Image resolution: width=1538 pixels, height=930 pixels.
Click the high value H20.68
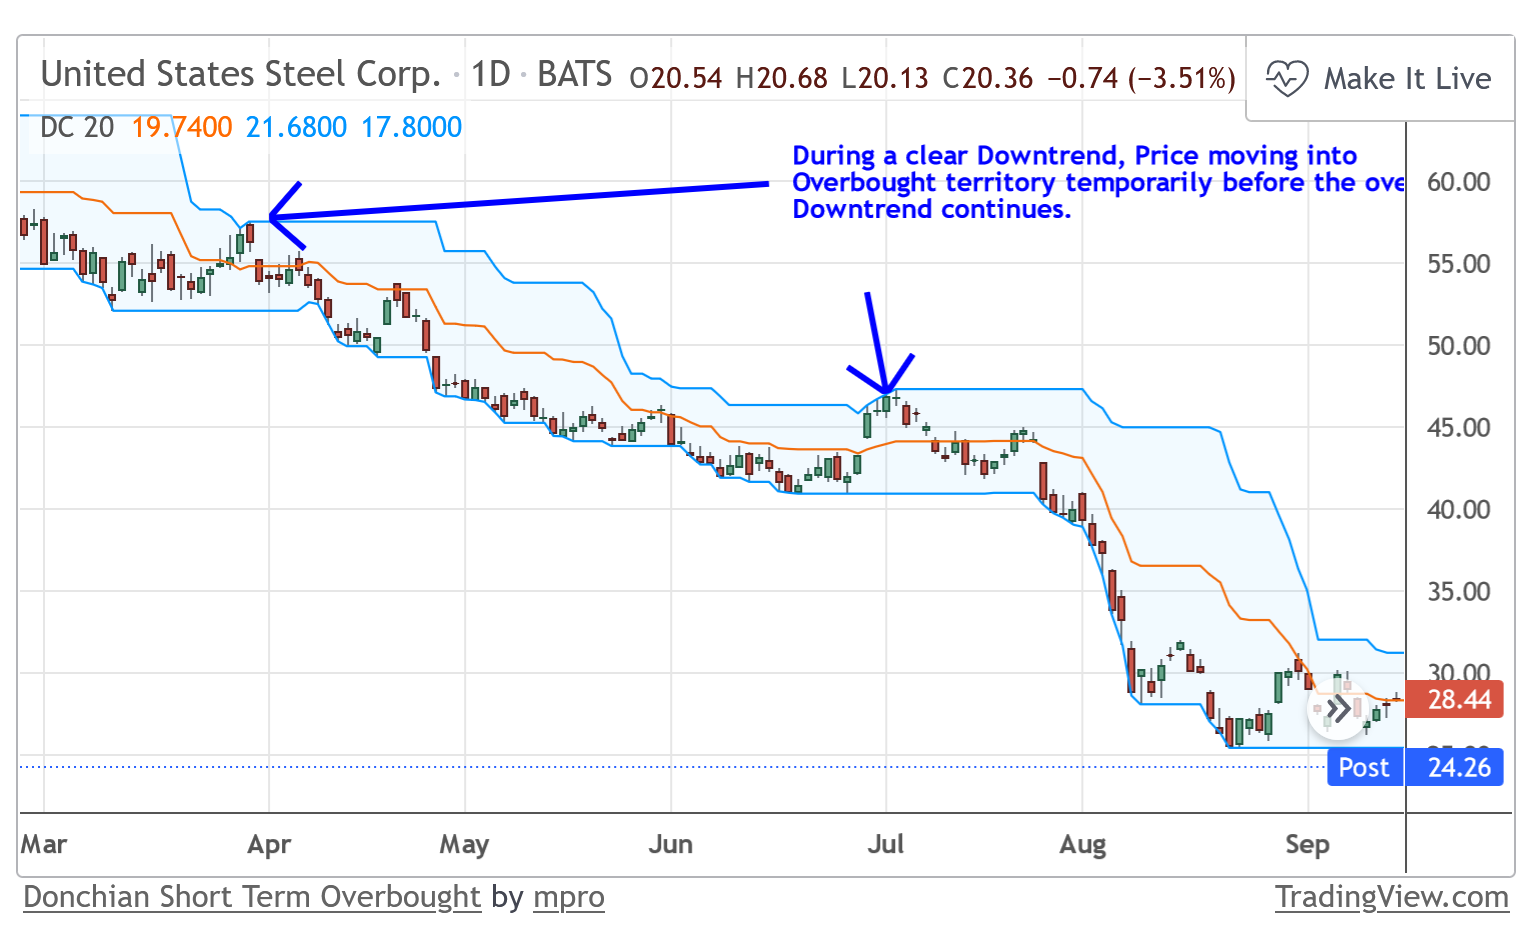click(x=782, y=78)
